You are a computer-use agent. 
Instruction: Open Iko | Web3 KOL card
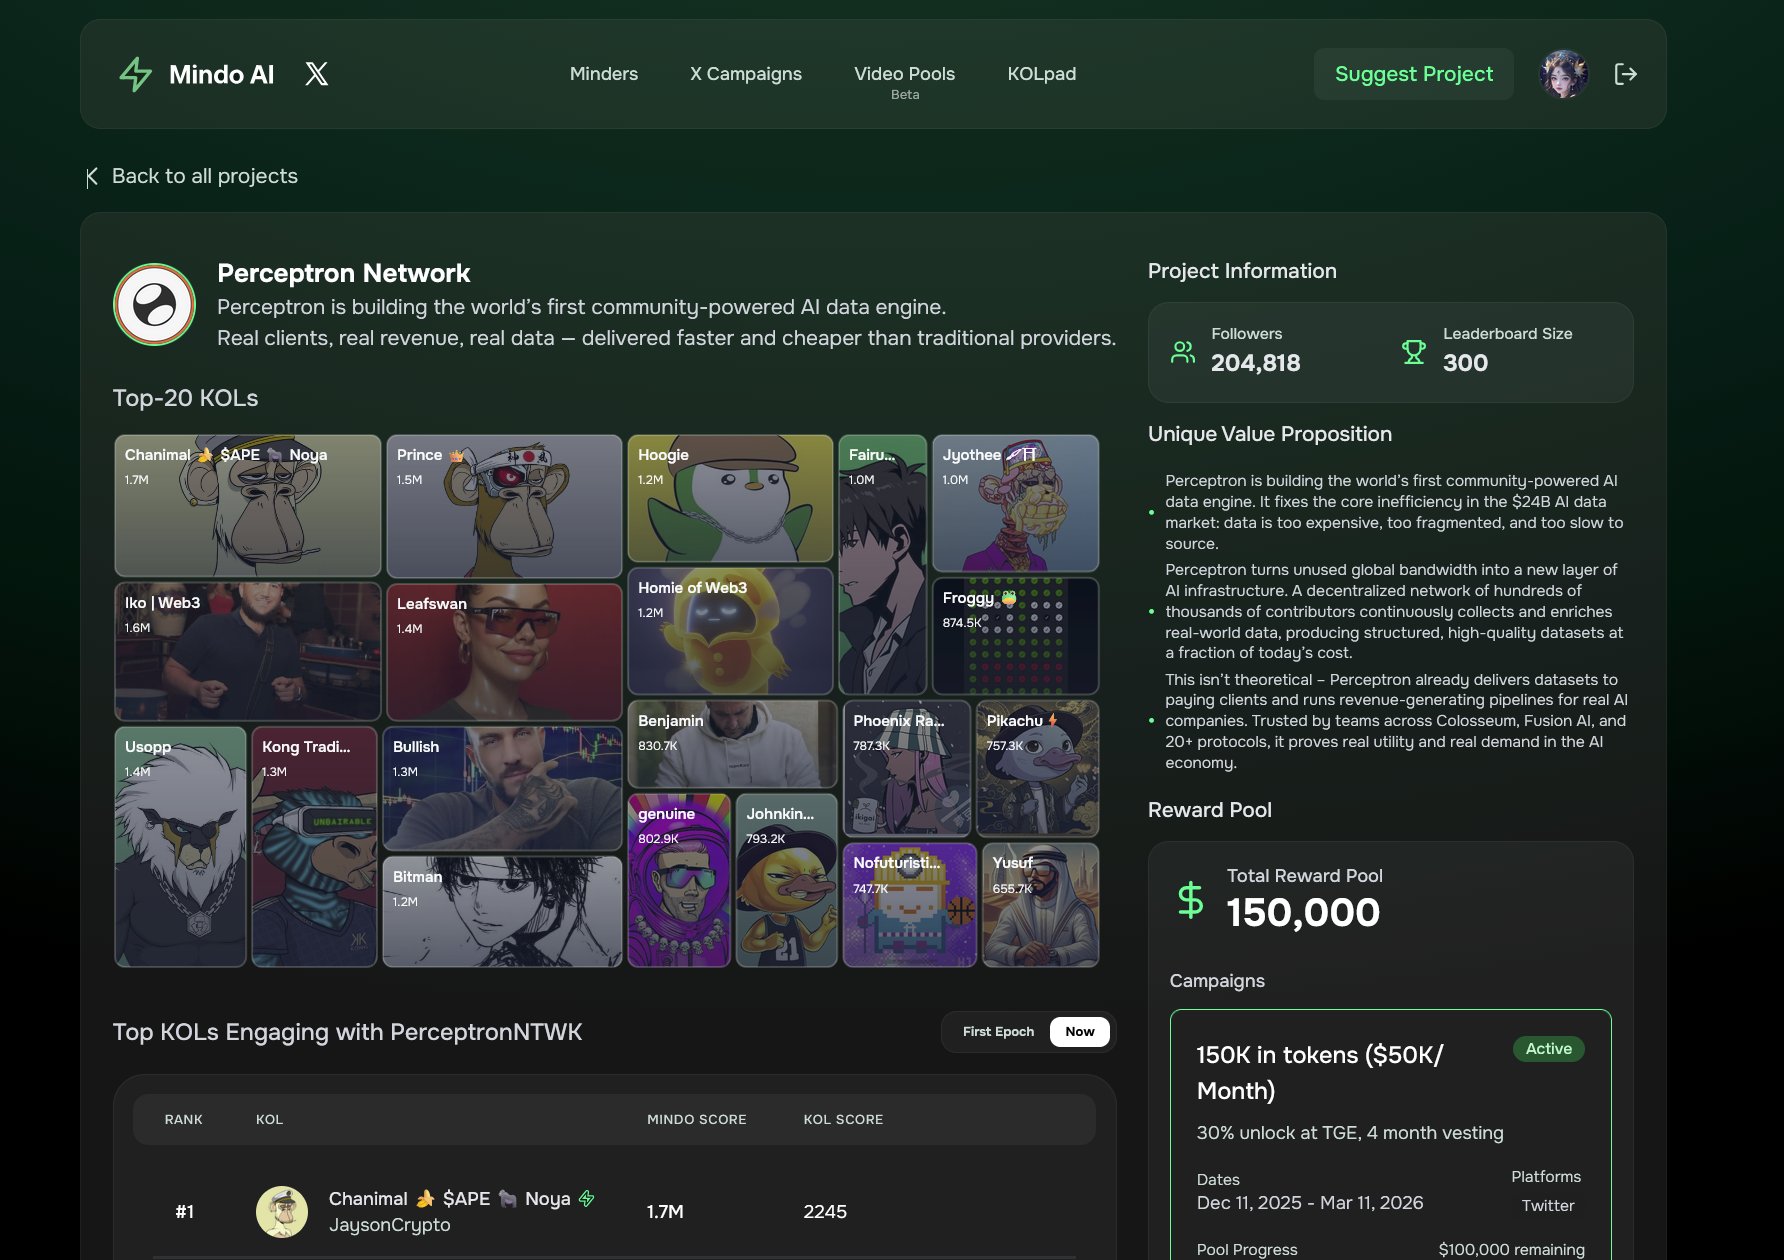point(247,651)
